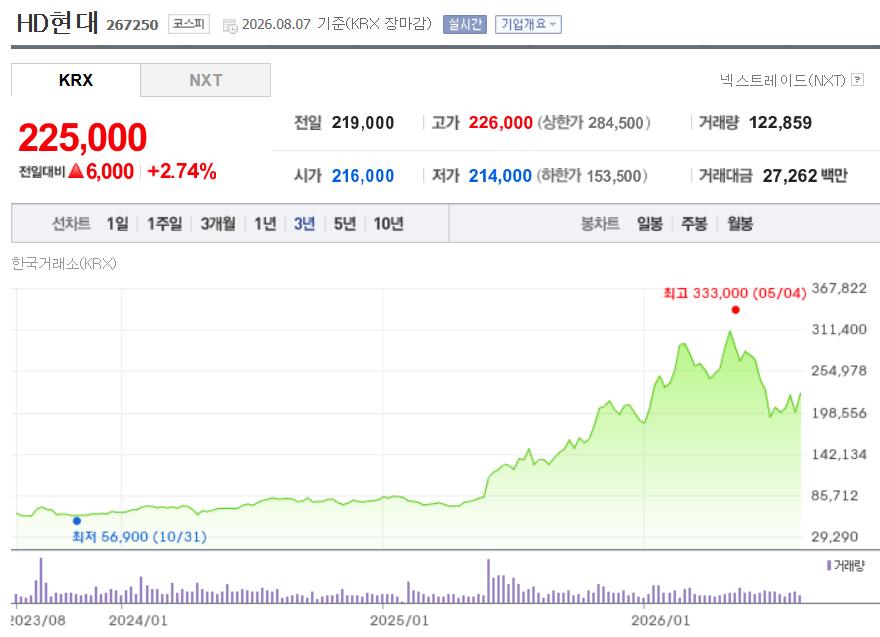Show the 주봉 candle chart

[694, 223]
